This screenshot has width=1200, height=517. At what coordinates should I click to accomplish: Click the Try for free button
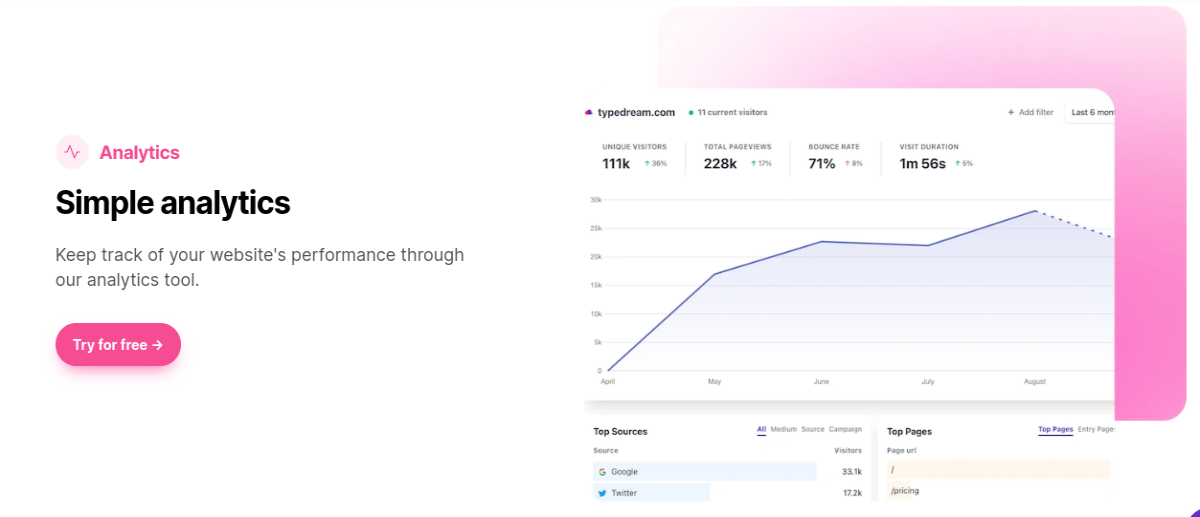point(118,345)
